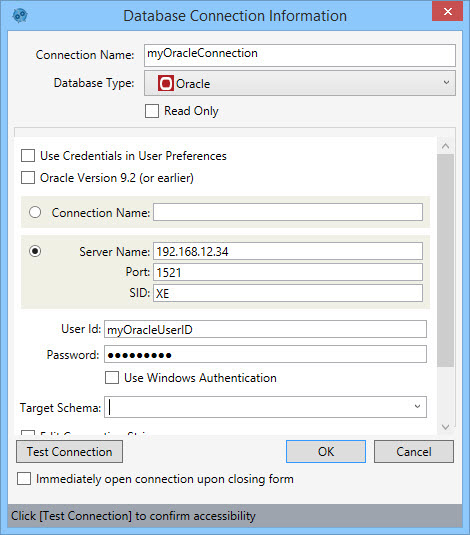Click the Database Connection Information title text
470x535 pixels.
coord(235,16)
